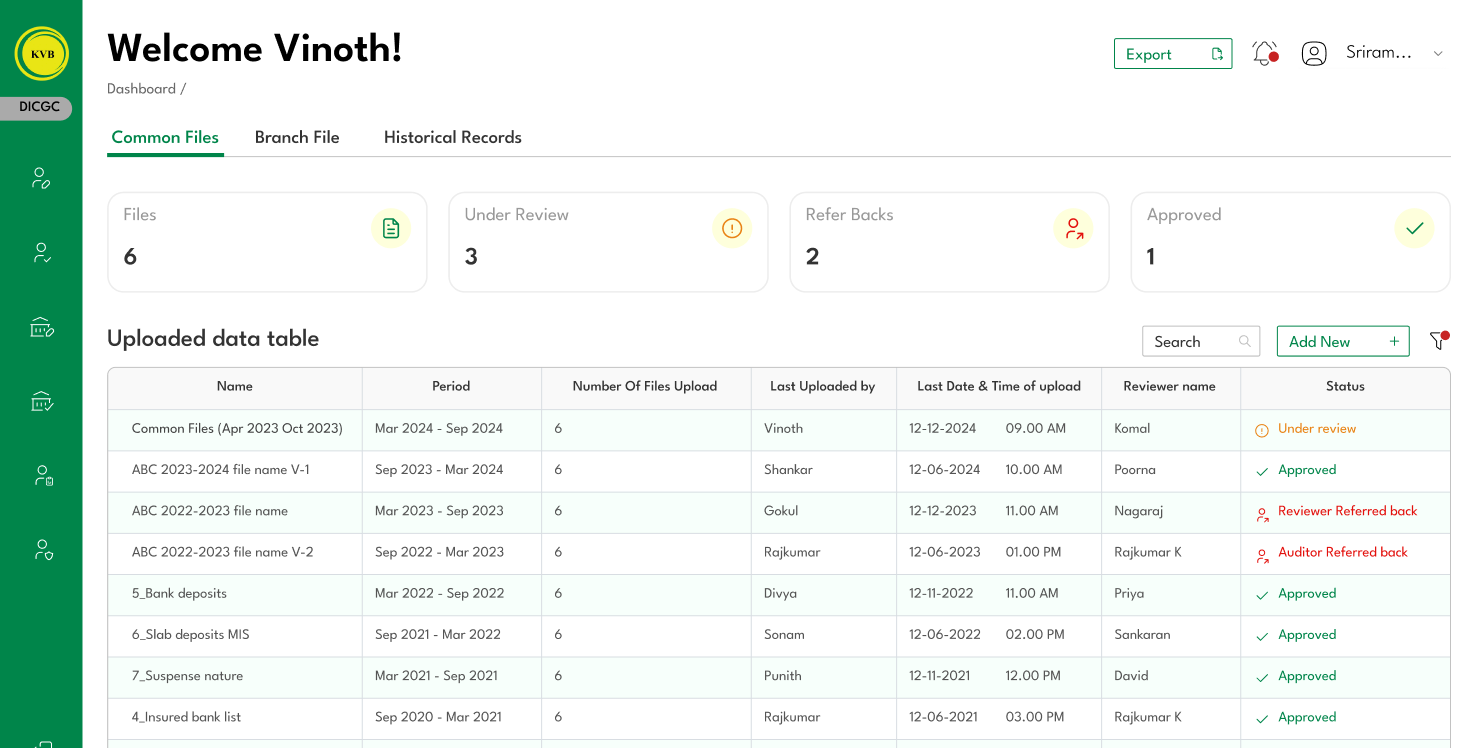This screenshot has height=748, width=1484.
Task: Follow the Dashboard breadcrumb link
Action: click(141, 89)
